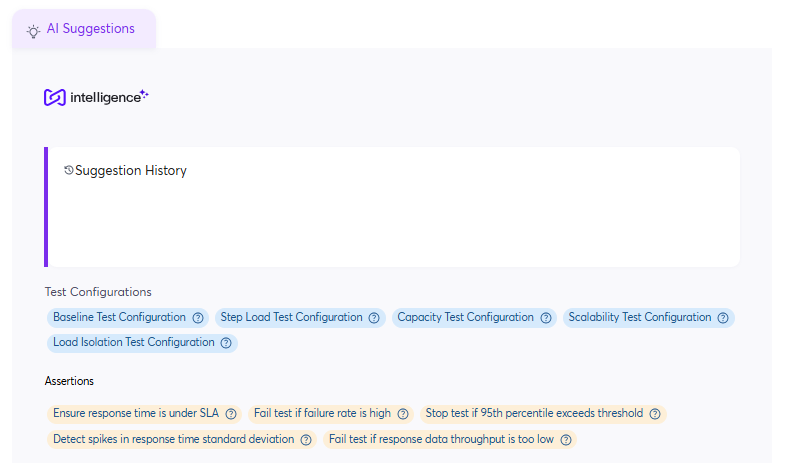
Task: Pick the Capacity Test Configuration chip
Action: pos(465,318)
